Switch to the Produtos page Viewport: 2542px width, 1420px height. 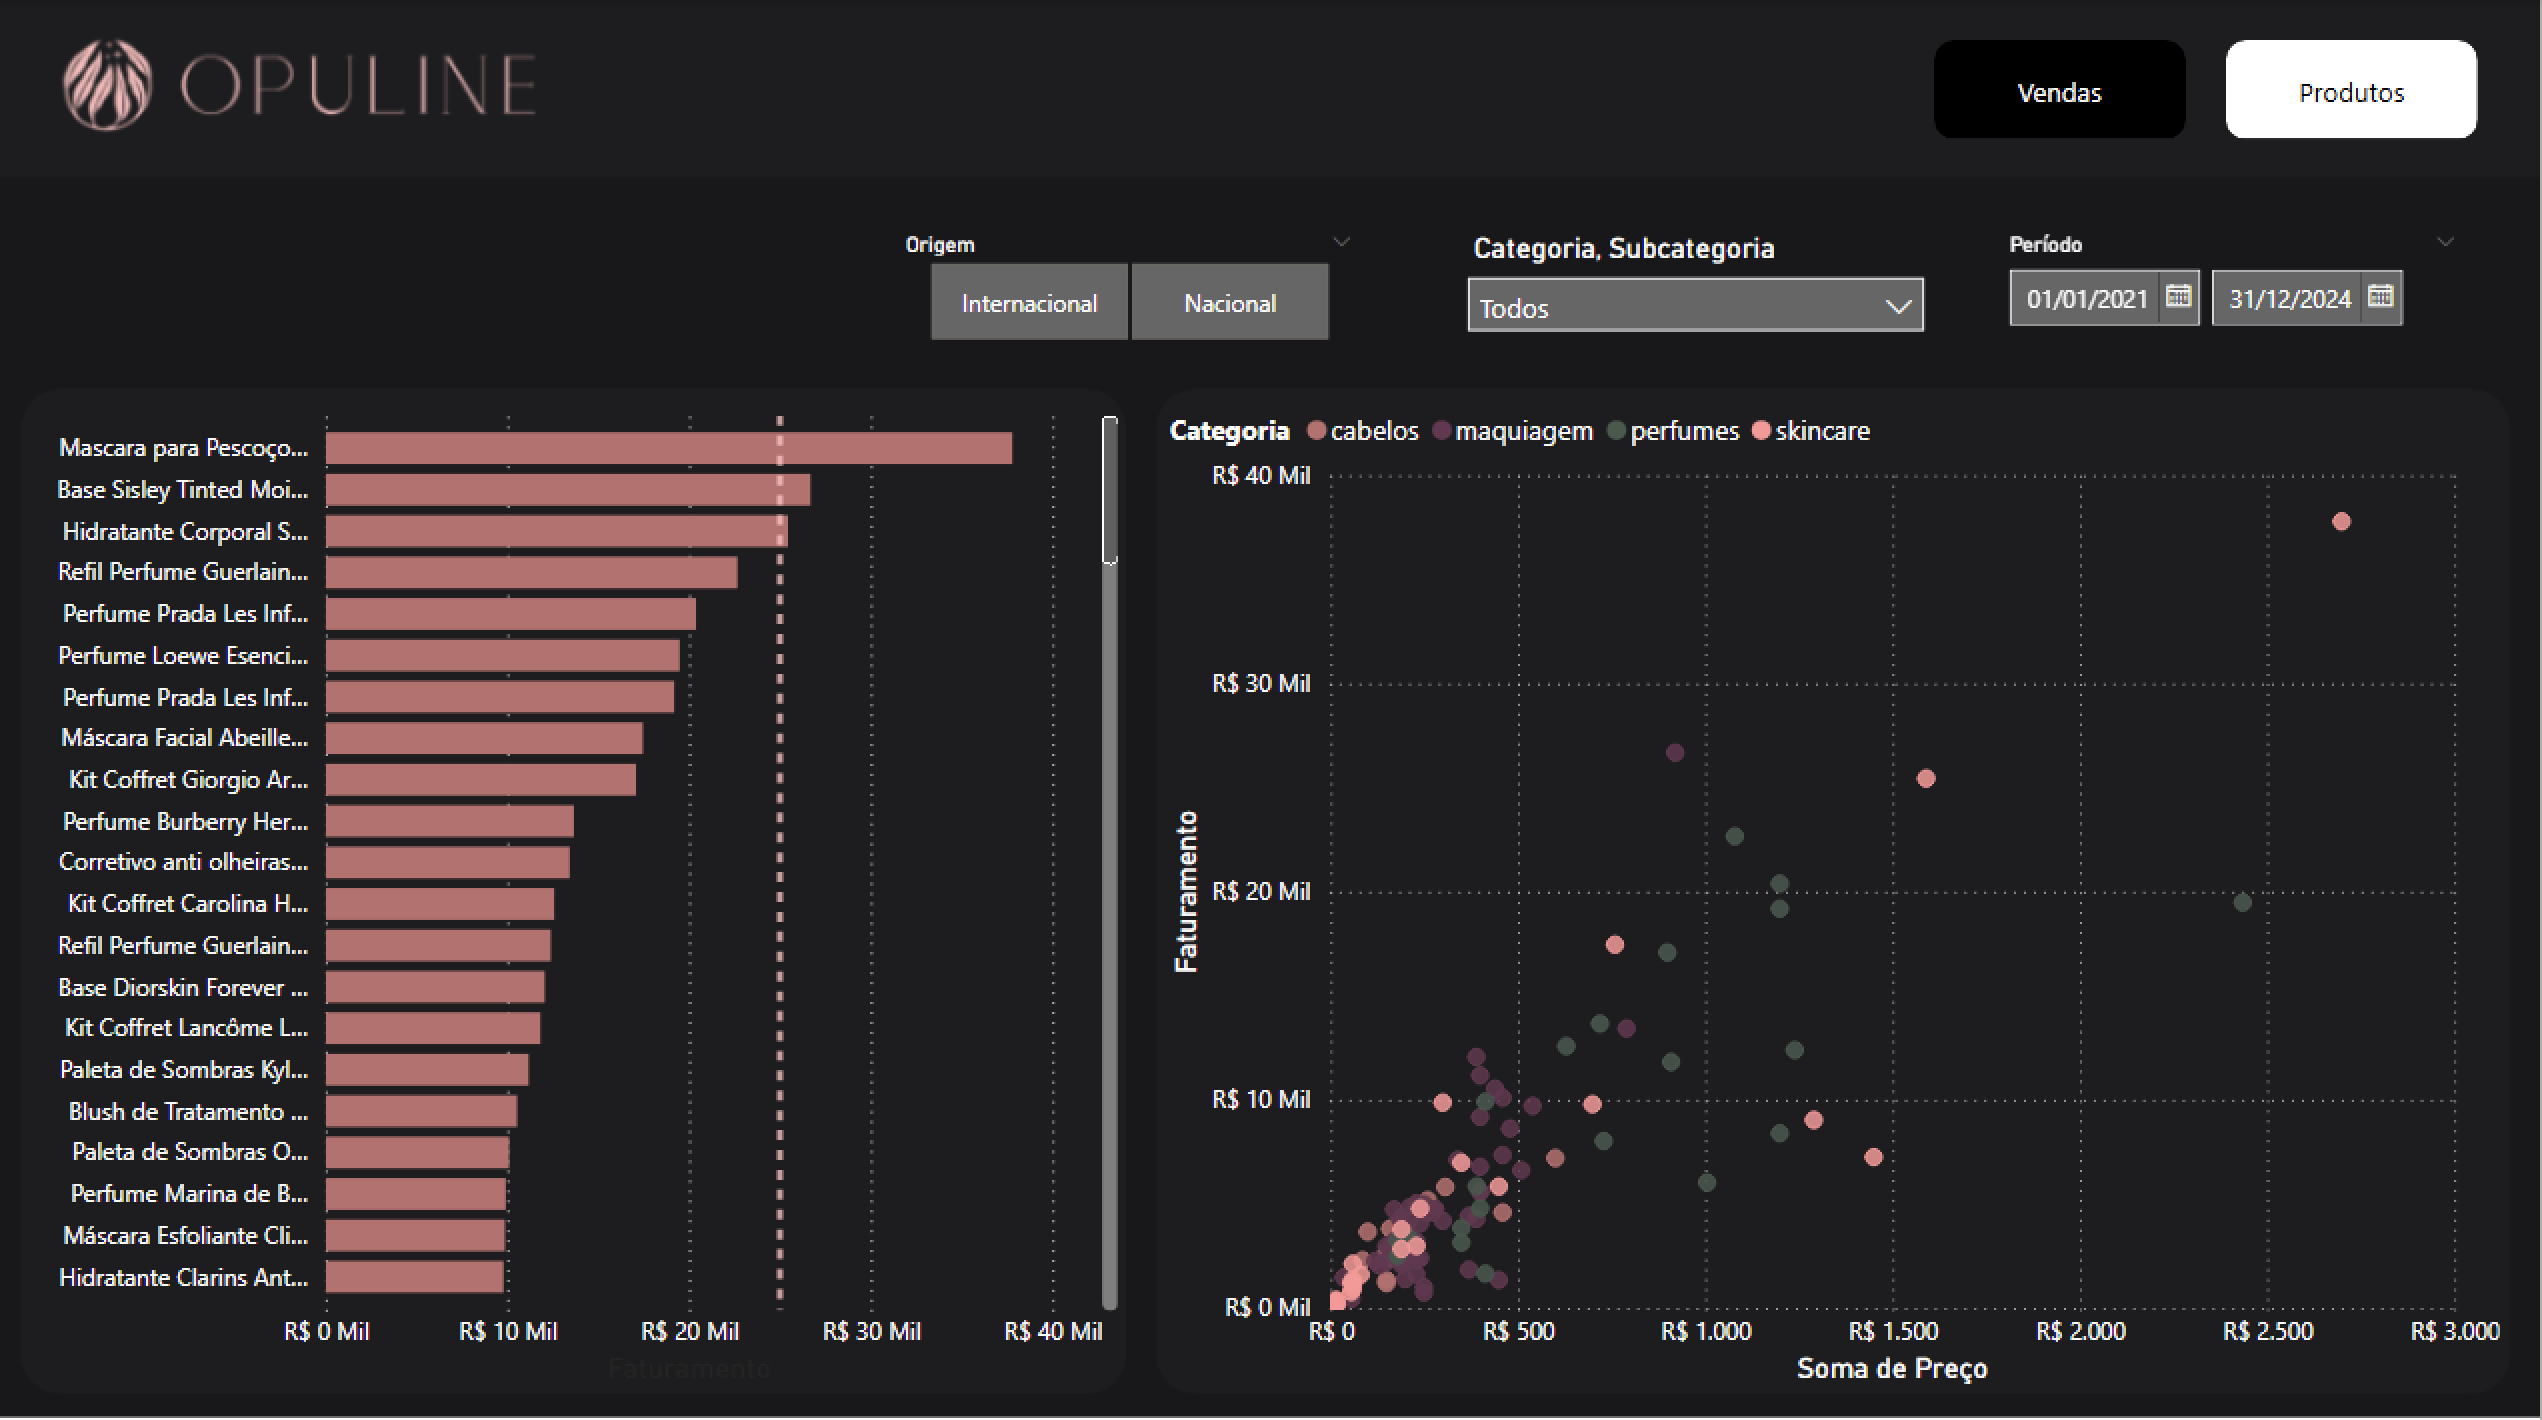(x=2350, y=91)
